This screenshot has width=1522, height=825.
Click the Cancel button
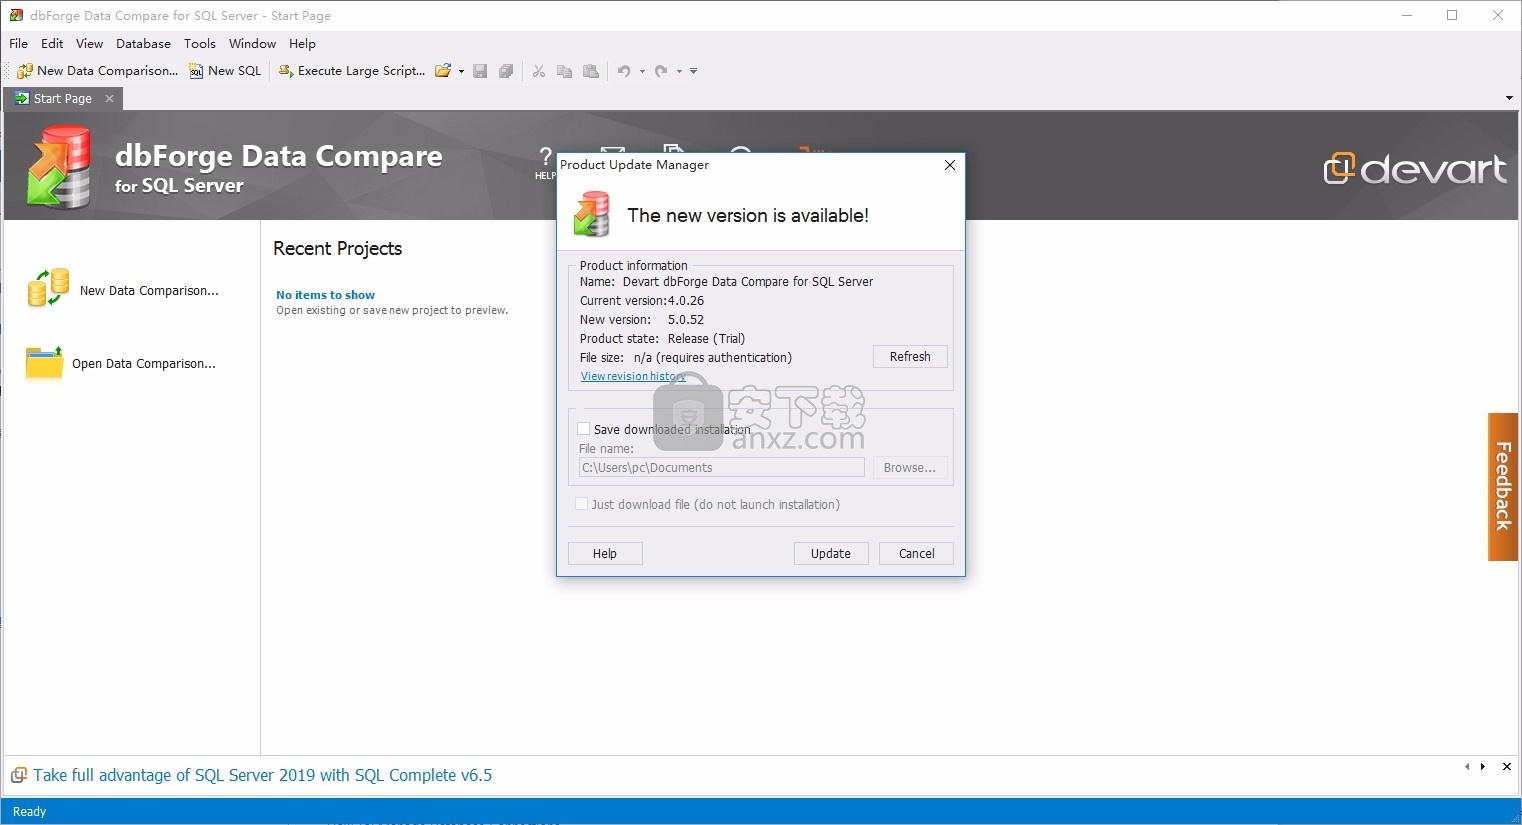pyautogui.click(x=917, y=554)
